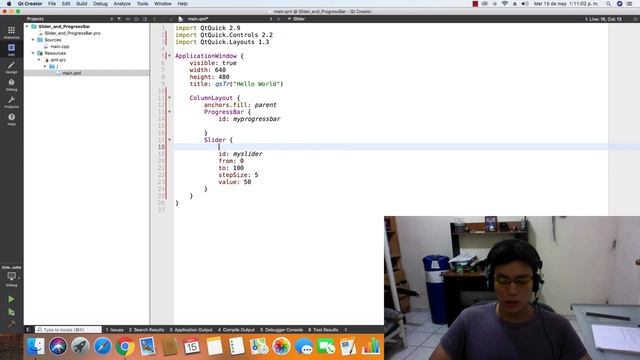The height and width of the screenshot is (360, 640).
Task: Open the Issues output pane
Action: point(115,330)
